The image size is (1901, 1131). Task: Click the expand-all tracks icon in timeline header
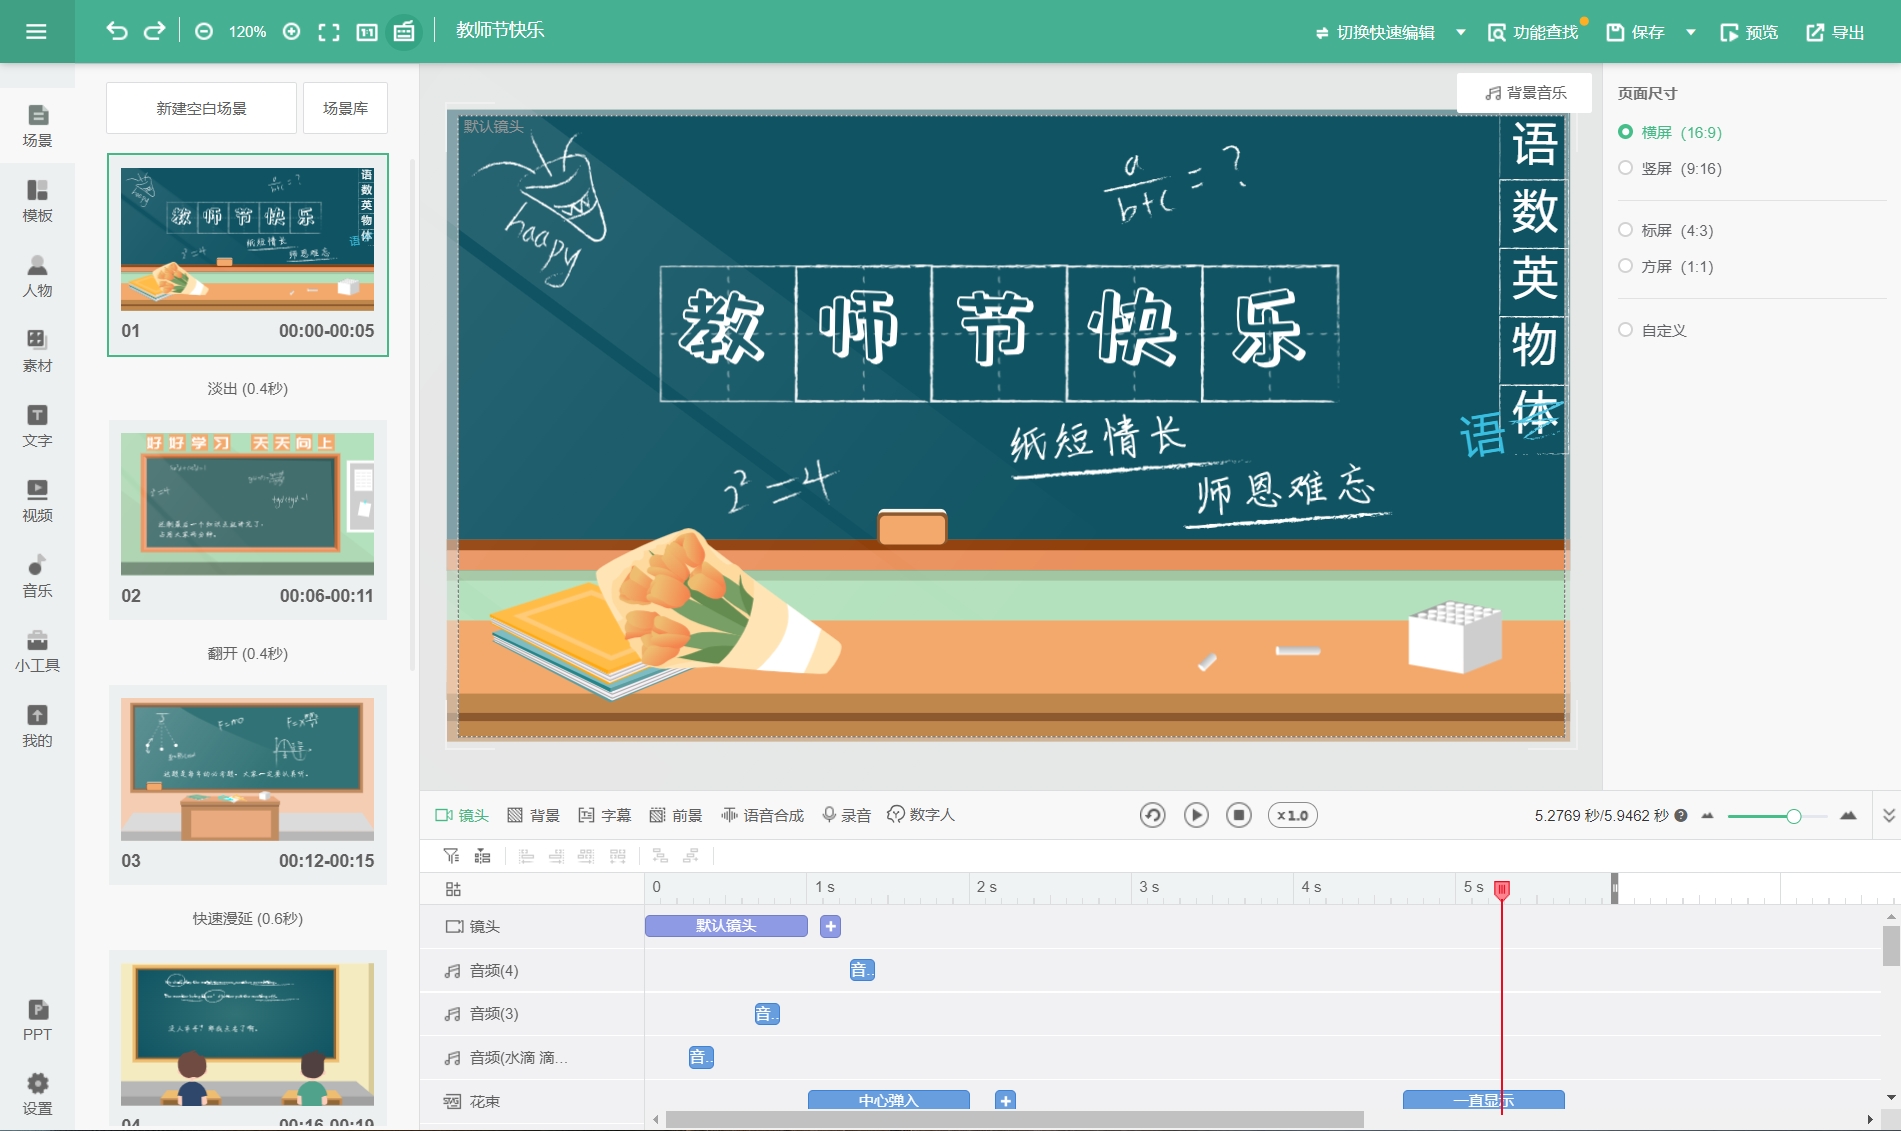pyautogui.click(x=453, y=889)
